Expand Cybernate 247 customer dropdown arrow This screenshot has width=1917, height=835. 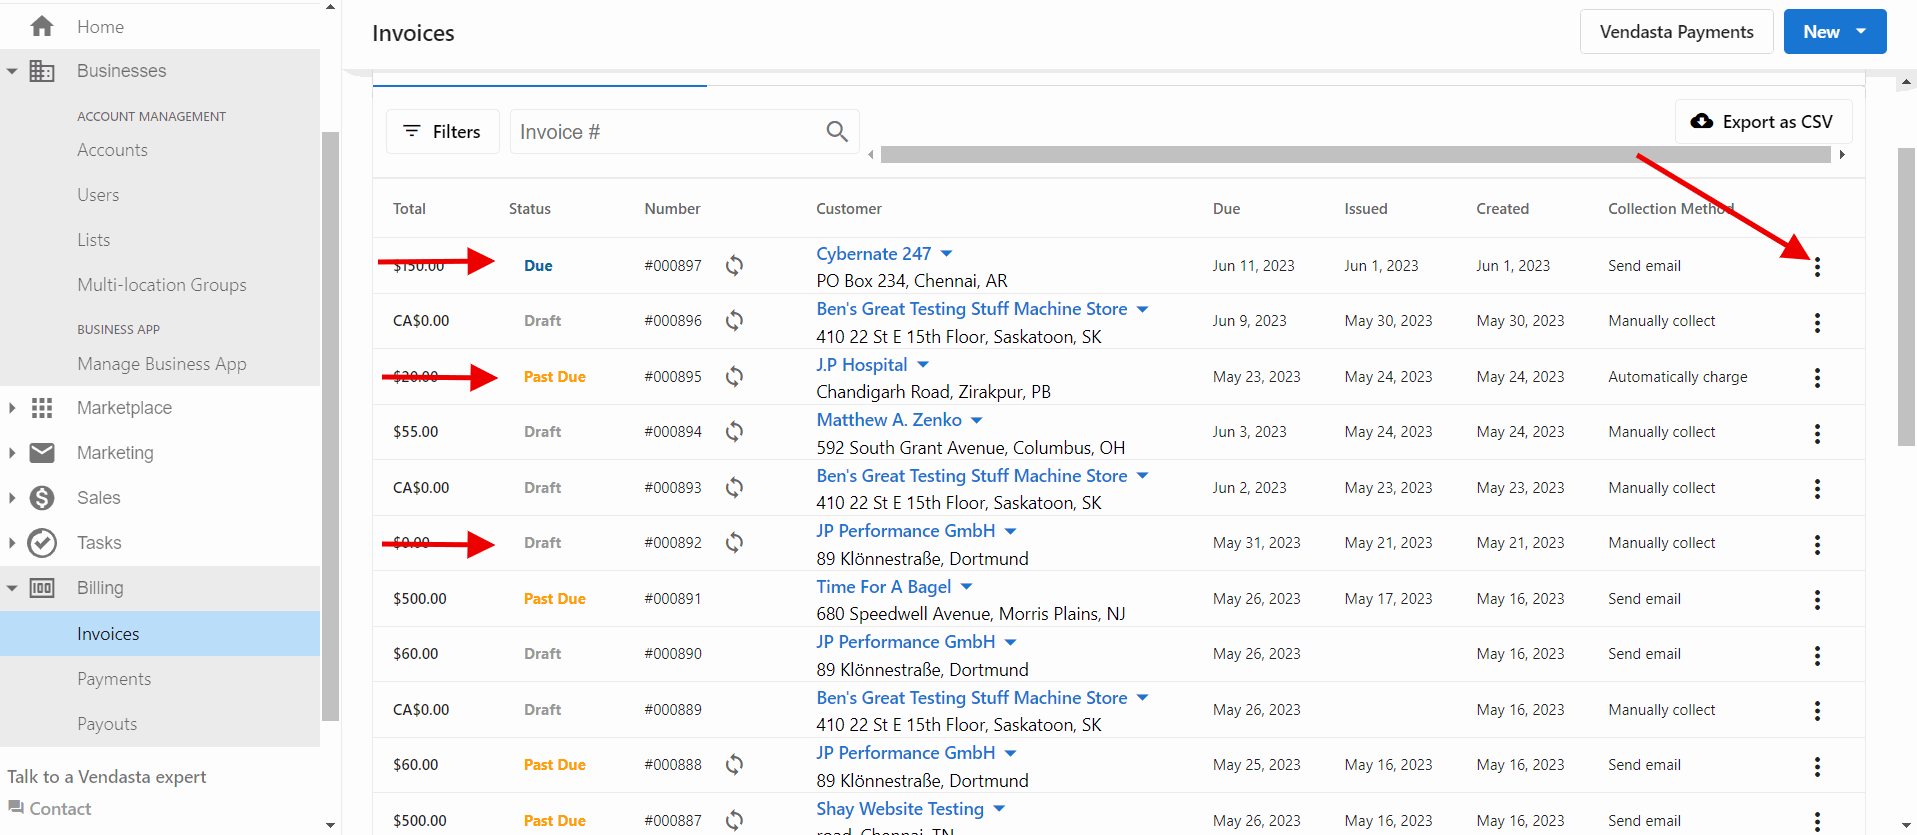pyautogui.click(x=947, y=254)
